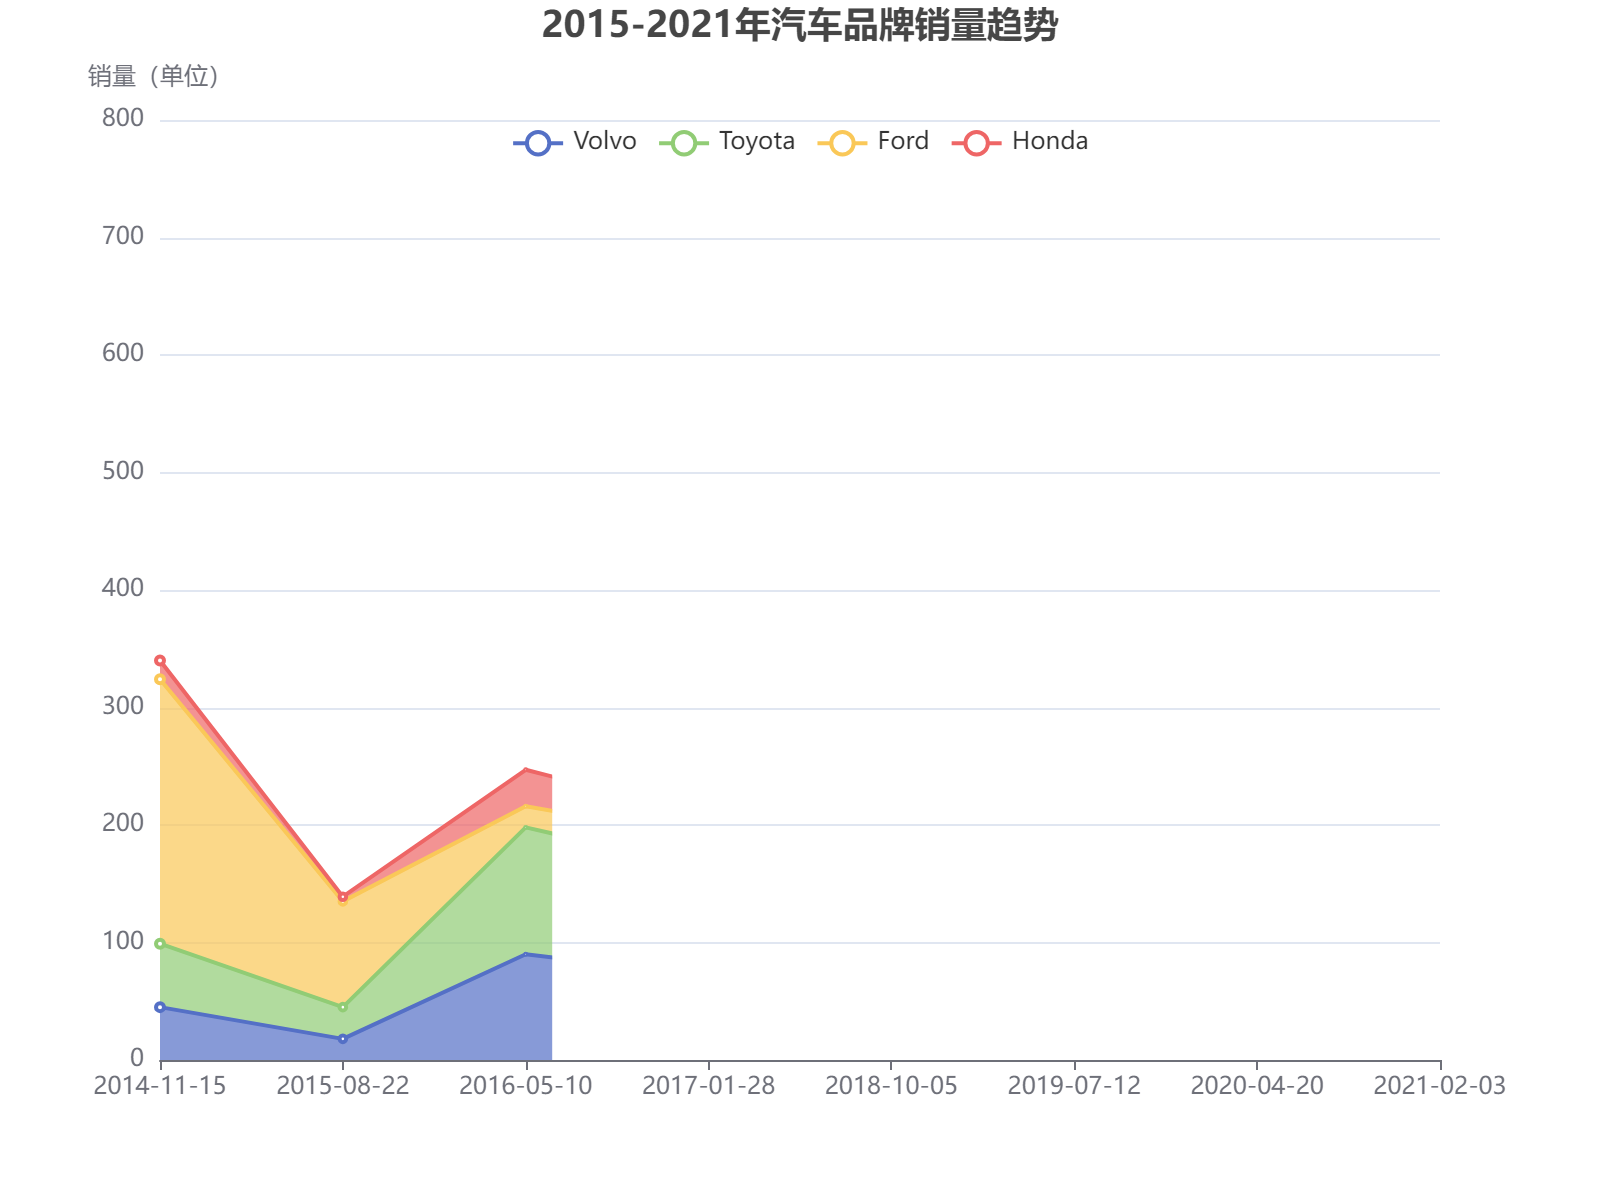Image resolution: width=1600 pixels, height=1200 pixels.
Task: Select the Ford data point at 2016-05-10
Action: click(525, 806)
